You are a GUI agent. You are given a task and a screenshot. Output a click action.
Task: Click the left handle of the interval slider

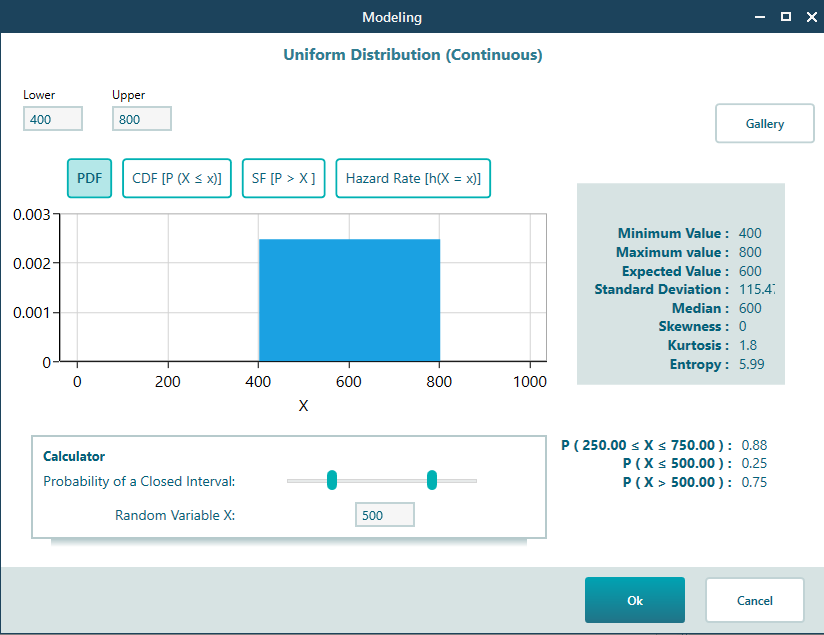[x=332, y=481]
